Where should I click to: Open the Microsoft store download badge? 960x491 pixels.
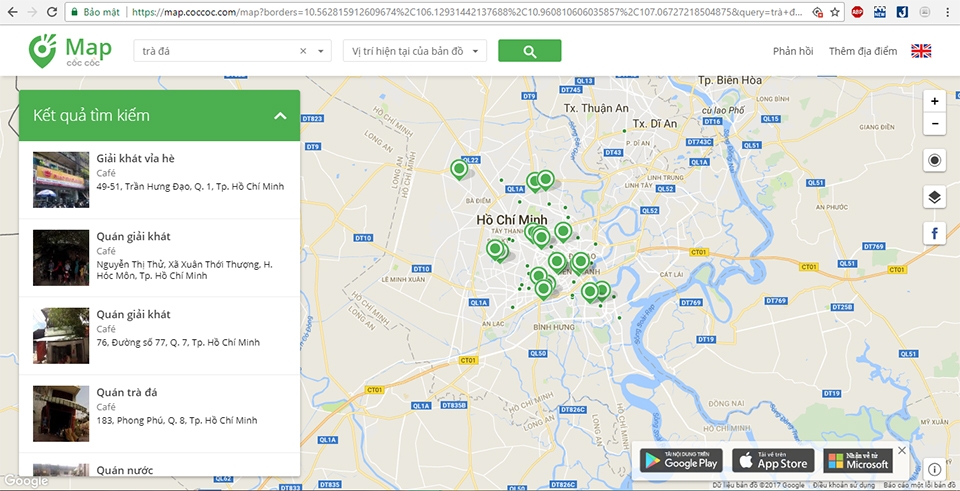point(858,460)
